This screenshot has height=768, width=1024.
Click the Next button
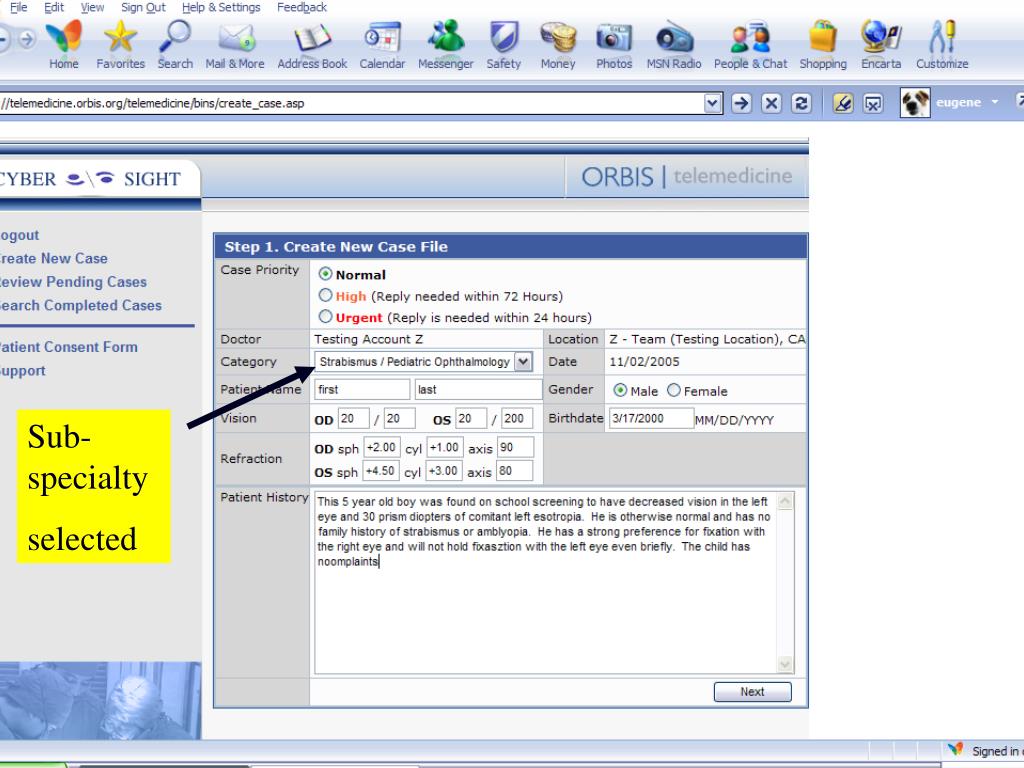point(752,692)
